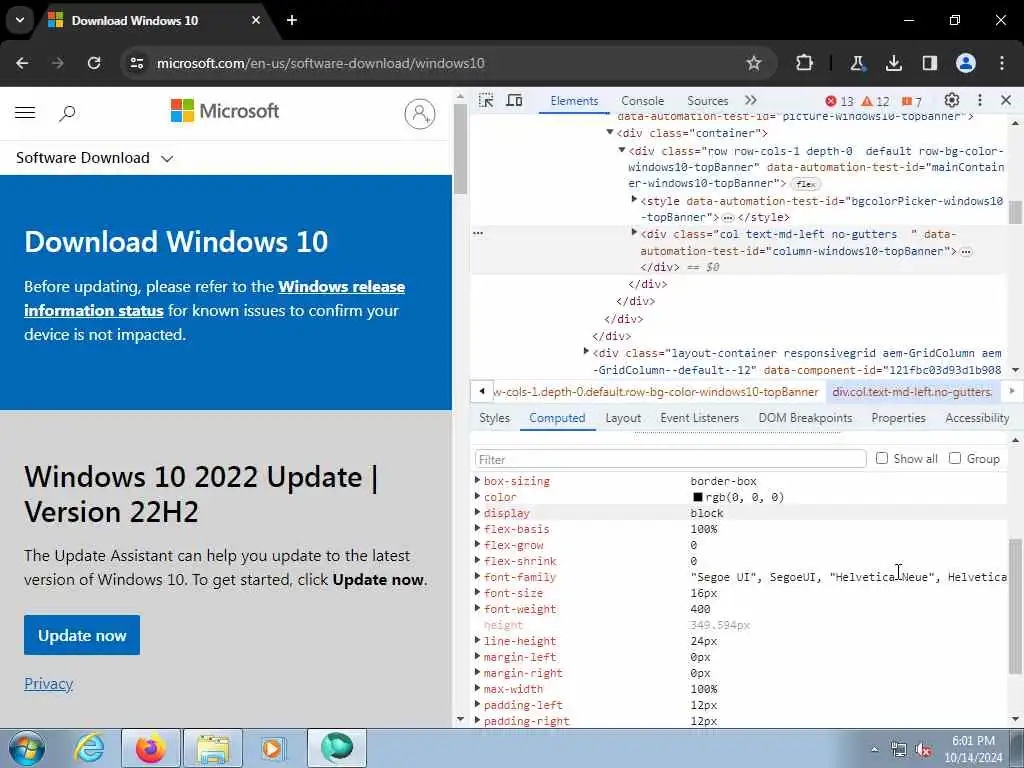Image resolution: width=1024 pixels, height=768 pixels.
Task: Close the Download Windows 10 tab
Action: pos(256,20)
